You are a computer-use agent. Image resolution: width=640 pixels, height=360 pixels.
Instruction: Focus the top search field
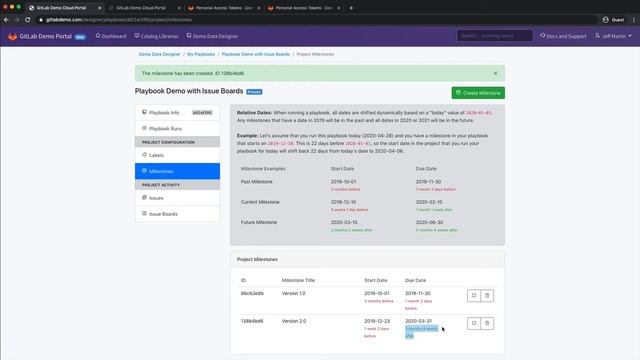pyautogui.click(x=495, y=36)
